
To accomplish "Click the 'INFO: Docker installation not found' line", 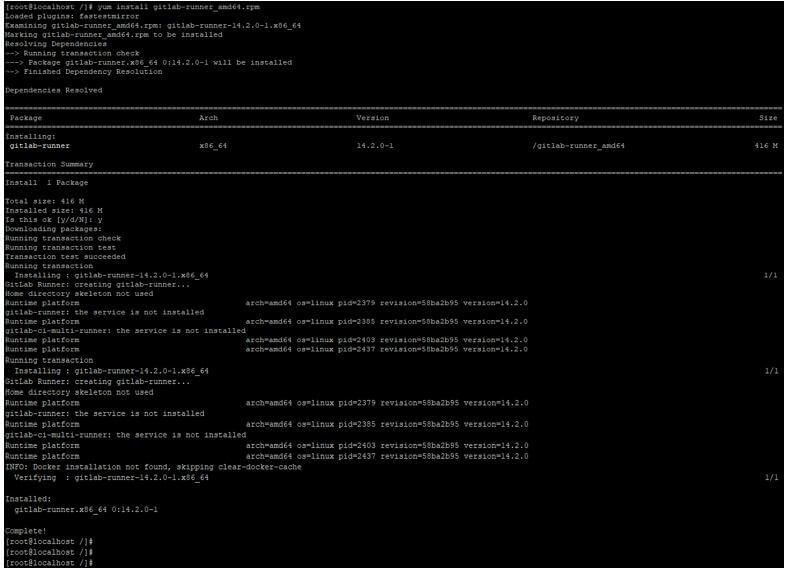I will [153, 467].
